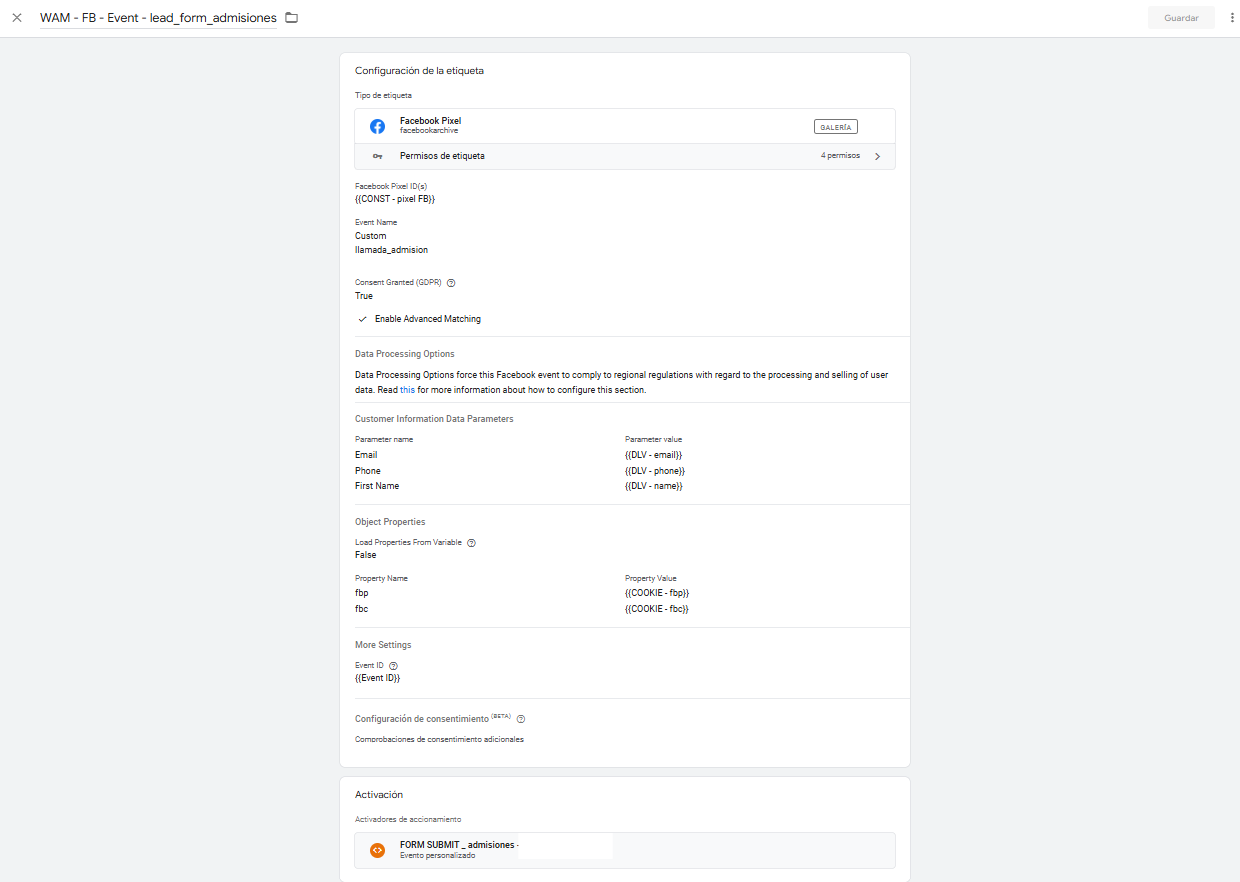Image resolution: width=1240 pixels, height=882 pixels.
Task: Open help for Load Properties From Variable
Action: tap(471, 543)
